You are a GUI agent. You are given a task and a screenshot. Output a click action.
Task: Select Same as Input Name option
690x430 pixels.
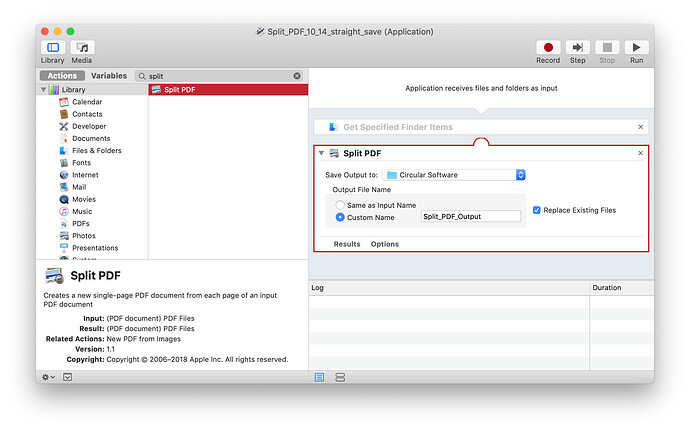point(340,205)
